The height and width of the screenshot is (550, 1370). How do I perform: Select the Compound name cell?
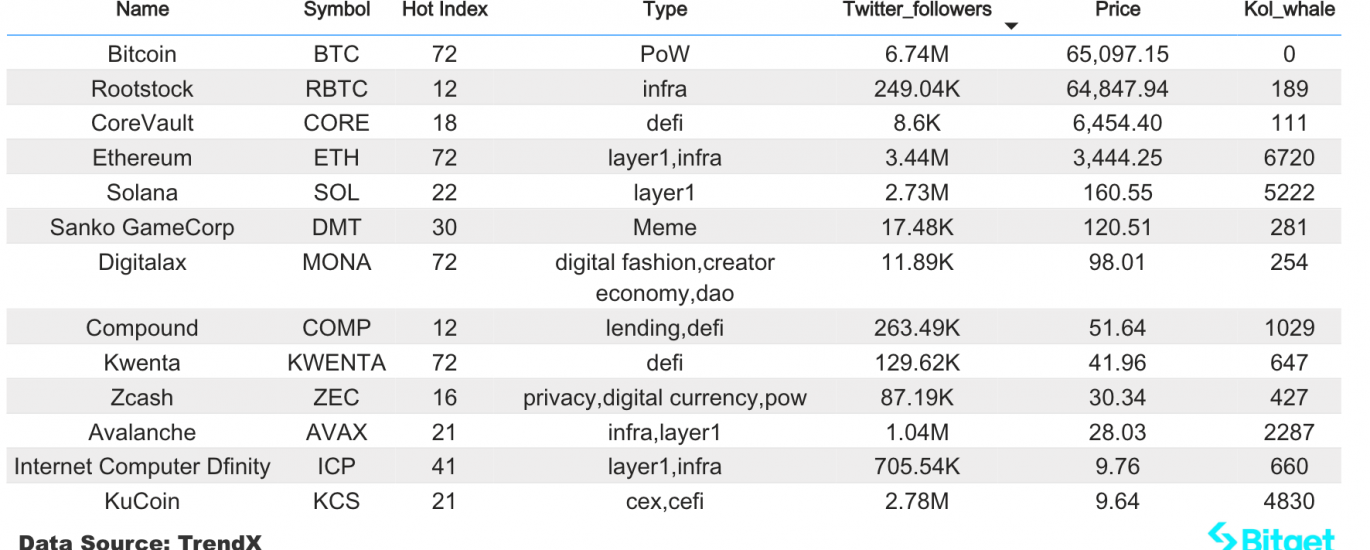click(x=142, y=328)
